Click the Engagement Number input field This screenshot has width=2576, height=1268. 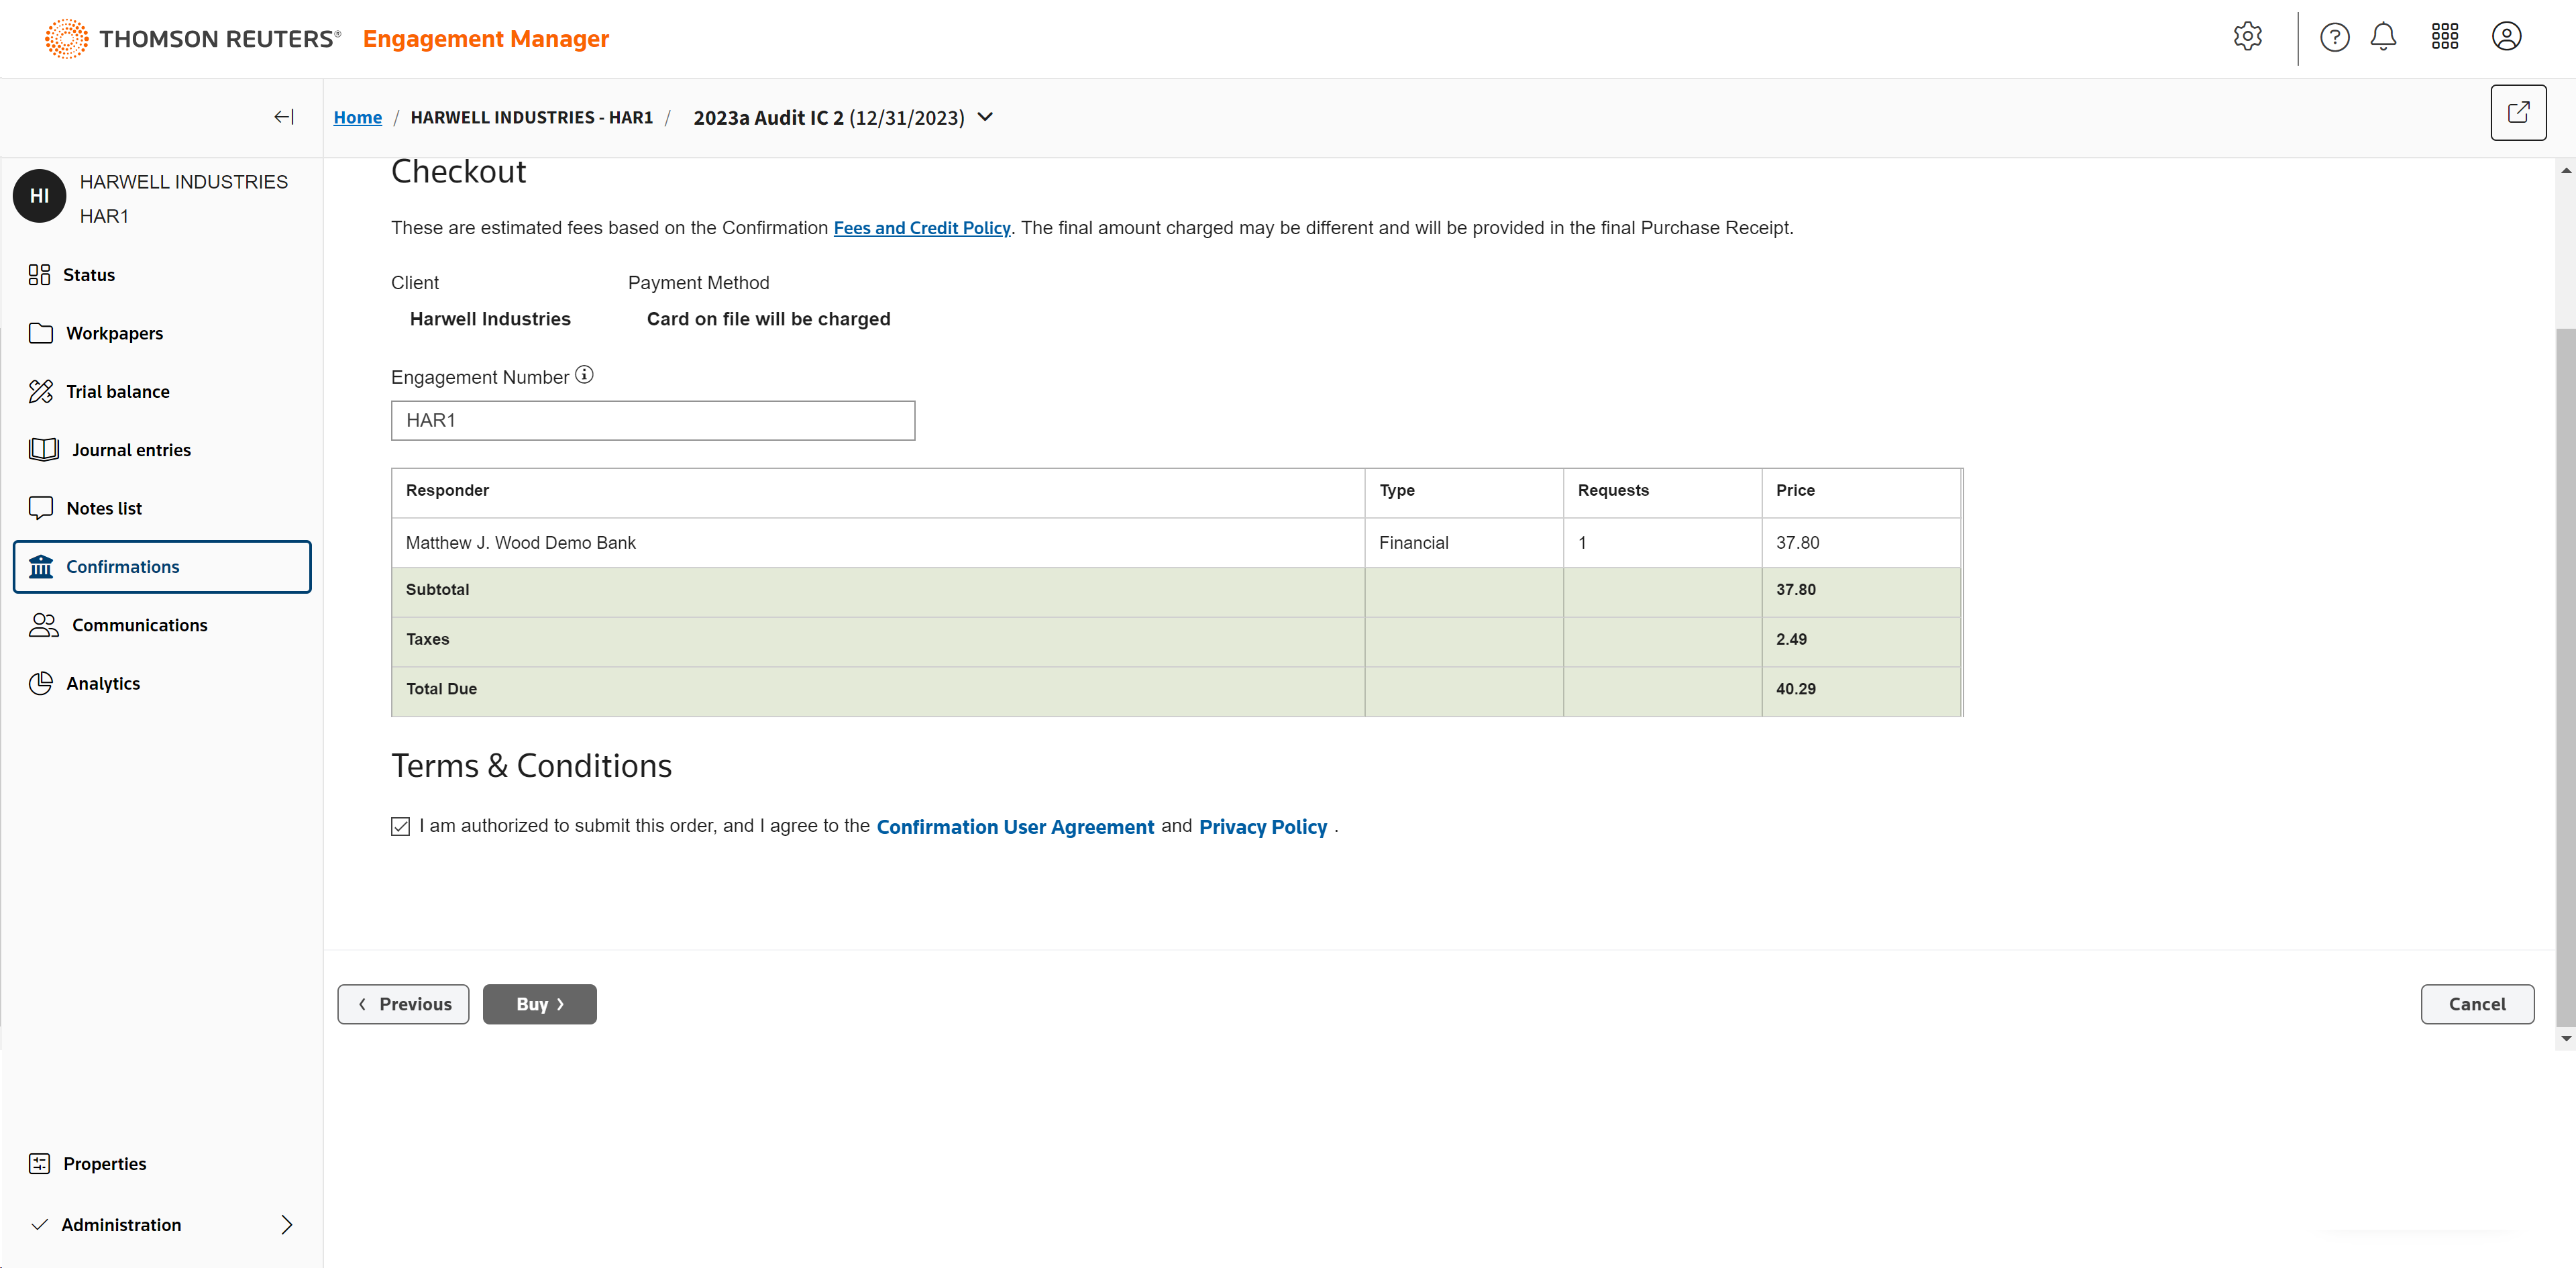(x=652, y=420)
